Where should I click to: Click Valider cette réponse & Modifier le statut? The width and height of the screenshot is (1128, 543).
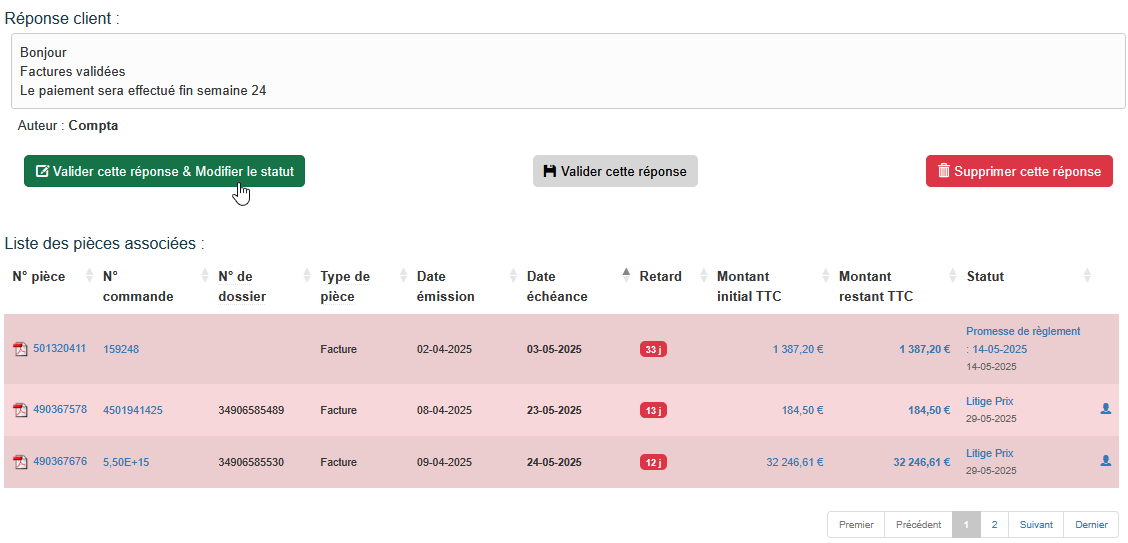click(x=164, y=171)
